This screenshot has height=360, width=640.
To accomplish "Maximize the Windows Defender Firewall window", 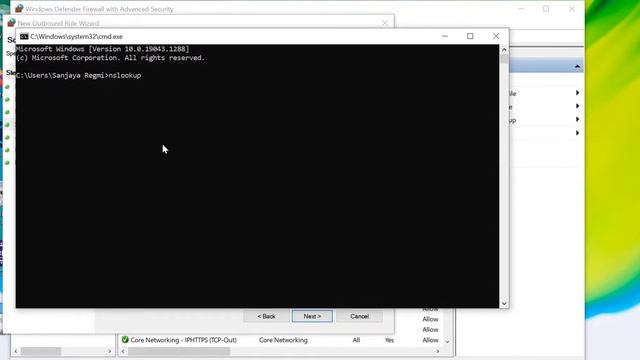I will pos(546,9).
